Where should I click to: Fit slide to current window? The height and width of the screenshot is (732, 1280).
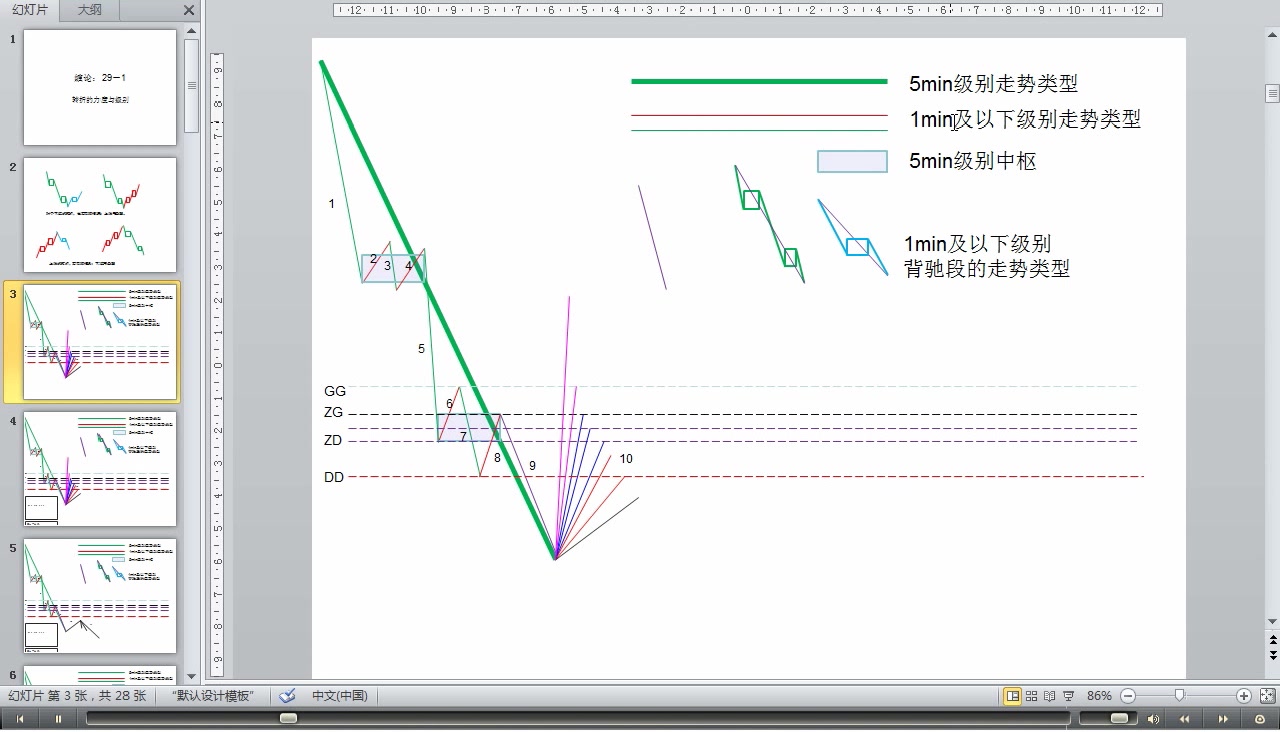tap(1267, 696)
